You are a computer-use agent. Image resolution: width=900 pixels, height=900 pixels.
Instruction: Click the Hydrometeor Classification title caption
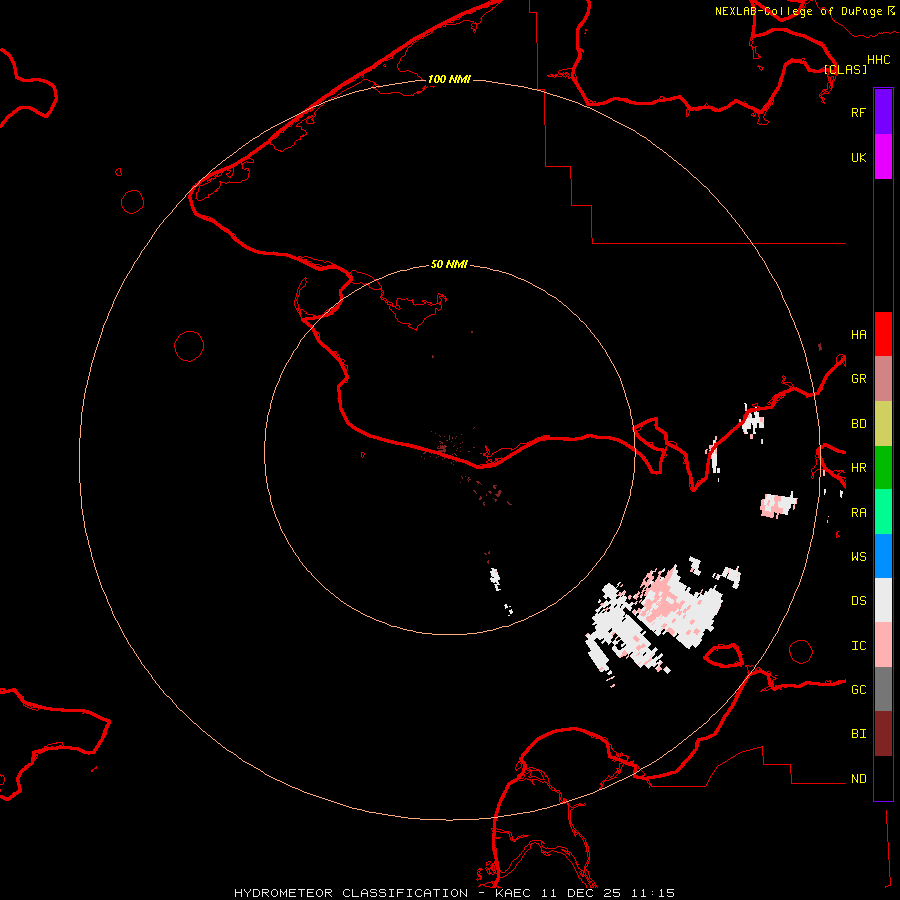click(351, 893)
